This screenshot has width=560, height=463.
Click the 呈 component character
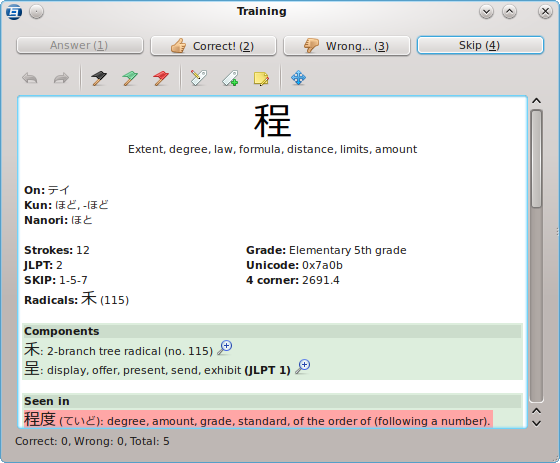pyautogui.click(x=31, y=368)
